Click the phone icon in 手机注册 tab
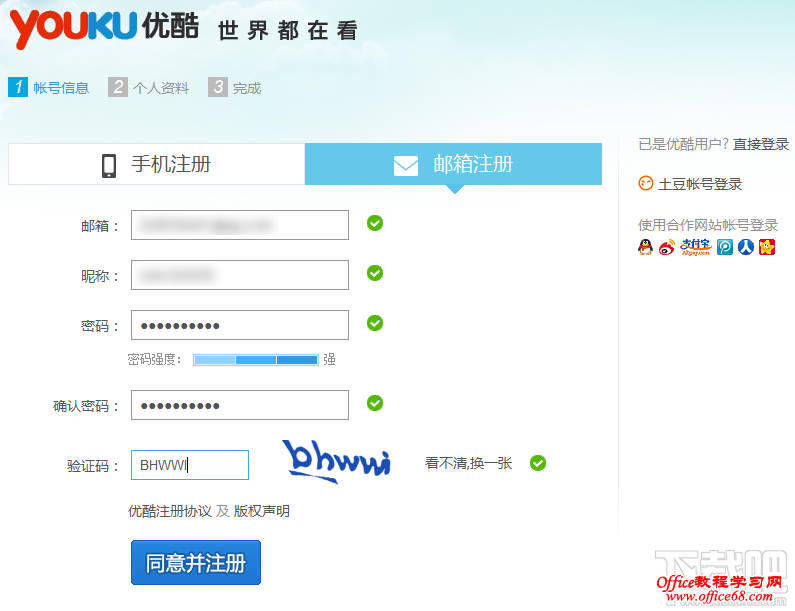This screenshot has height=611, width=795. pyautogui.click(x=109, y=165)
